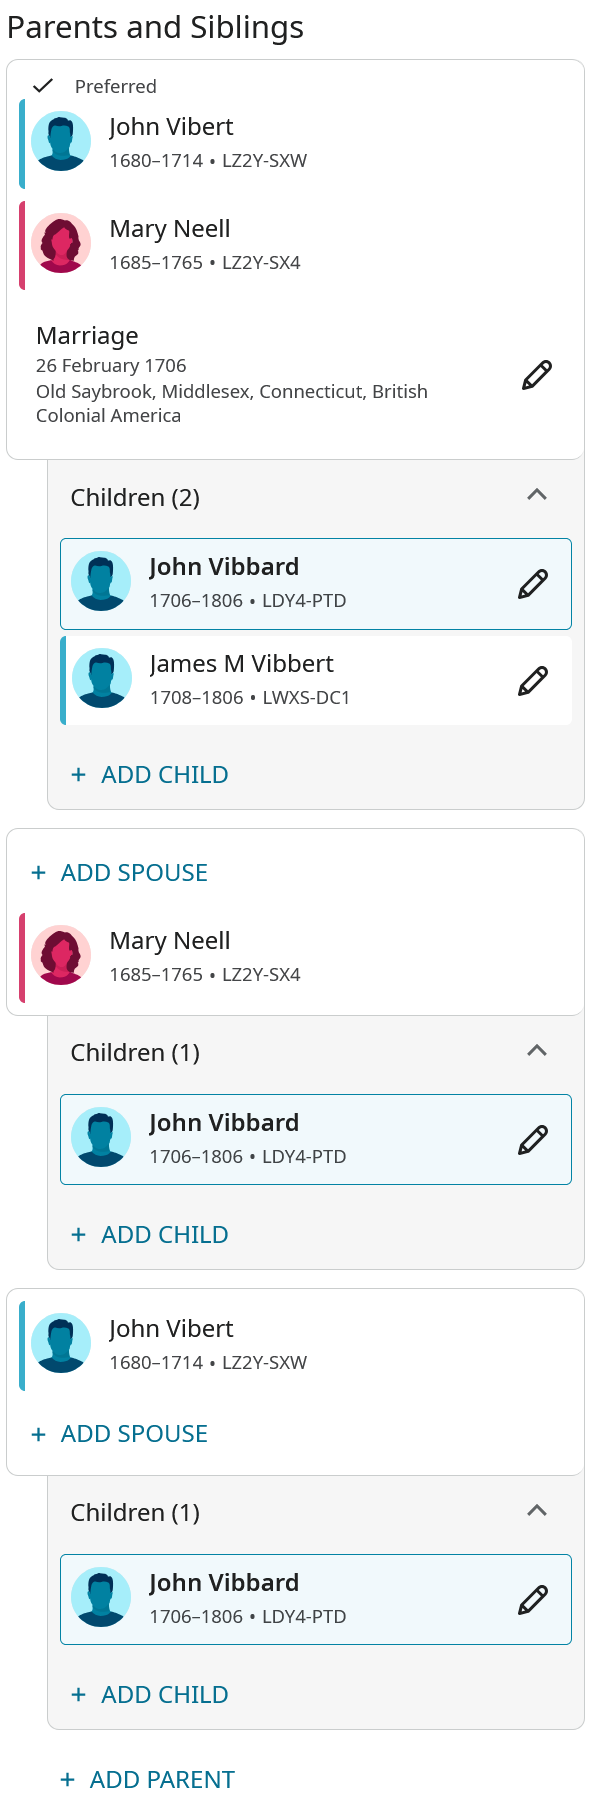Image resolution: width=608 pixels, height=1810 pixels.
Task: Click the plus icon beside Add Parent
Action: tap(68, 1779)
